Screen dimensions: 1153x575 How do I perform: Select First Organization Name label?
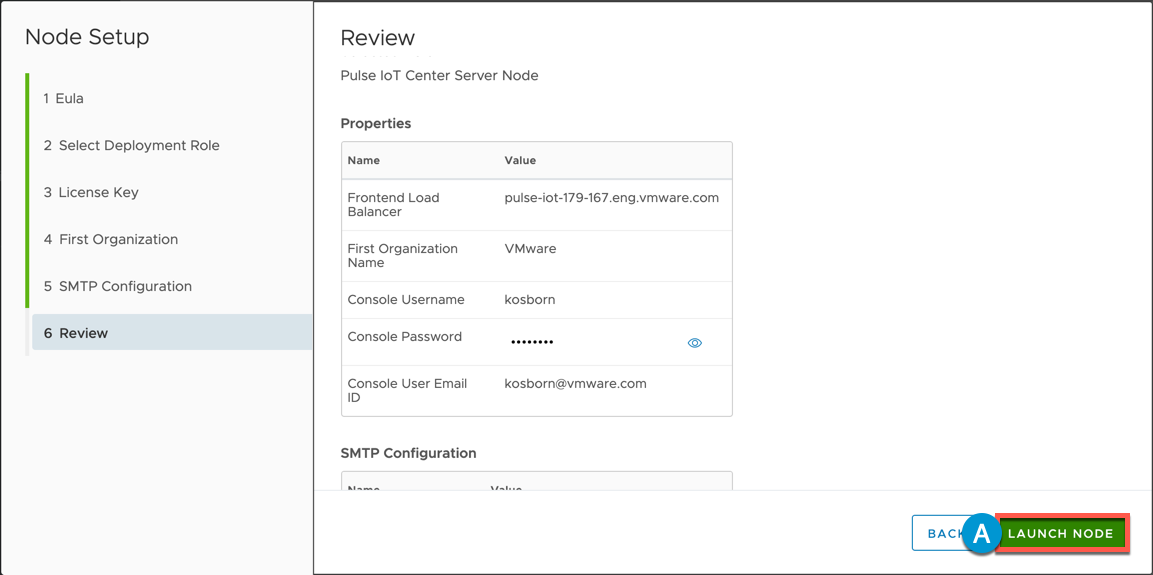[x=402, y=256]
